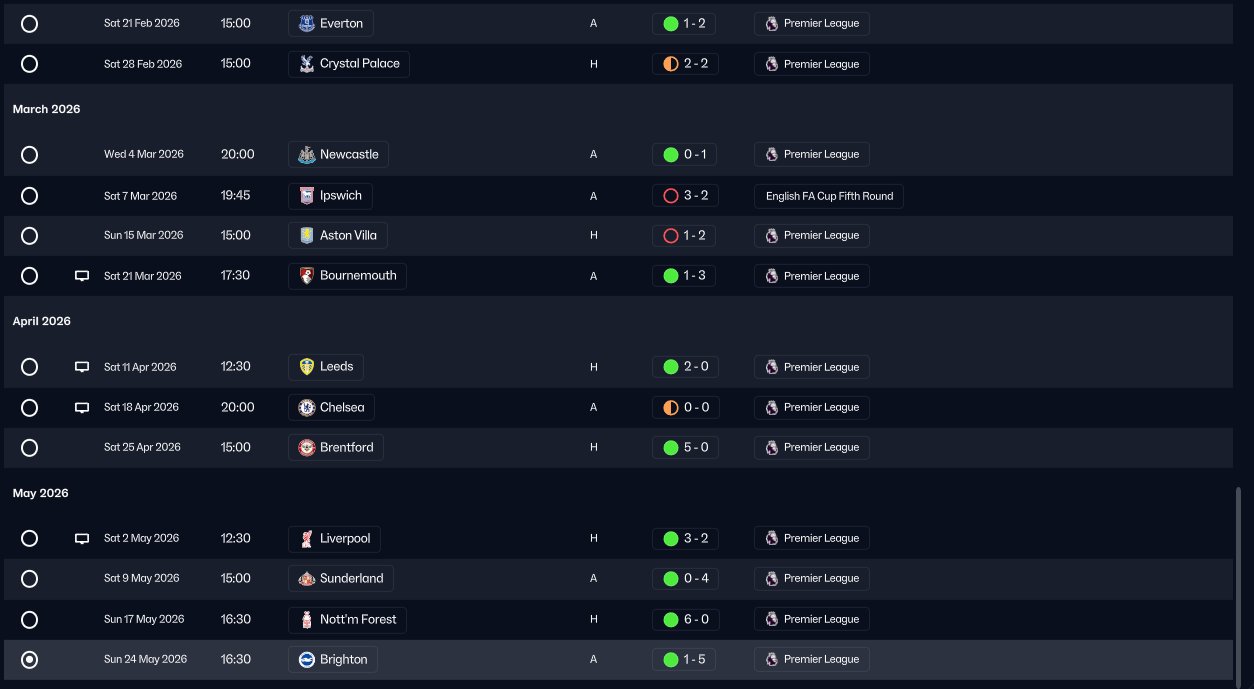Image resolution: width=1254 pixels, height=689 pixels.
Task: Click the TV broadcast icon for the Bournemouth match
Action: 82,276
